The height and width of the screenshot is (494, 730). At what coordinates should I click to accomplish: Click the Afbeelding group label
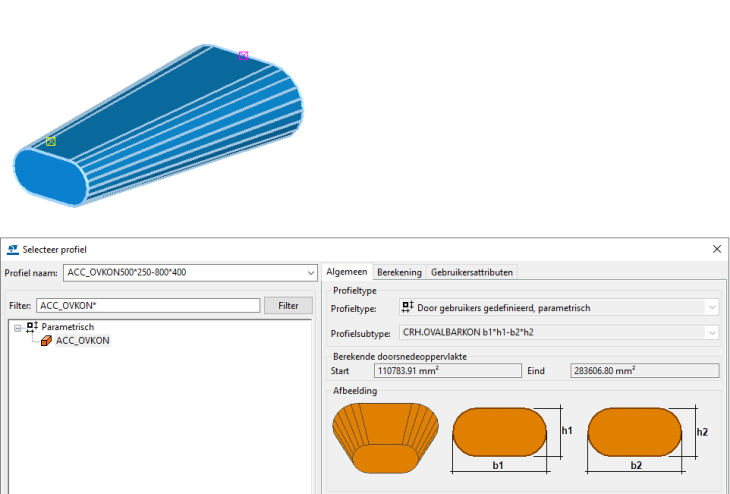point(355,391)
